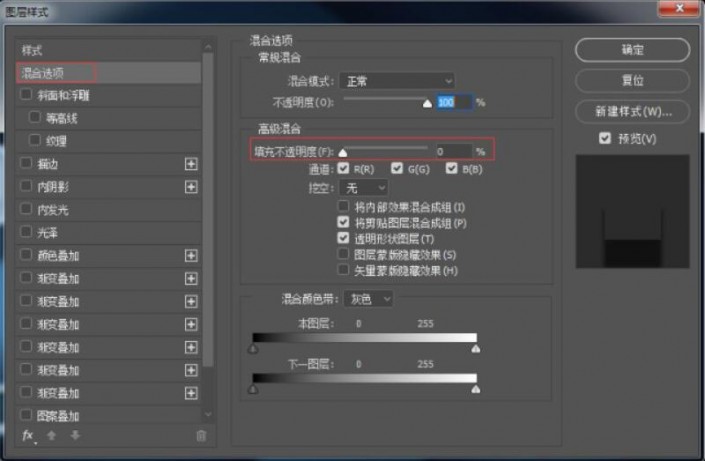705x461 pixels.
Task: Enable 图层蒙版隐藏效果(S)
Action: pos(343,254)
